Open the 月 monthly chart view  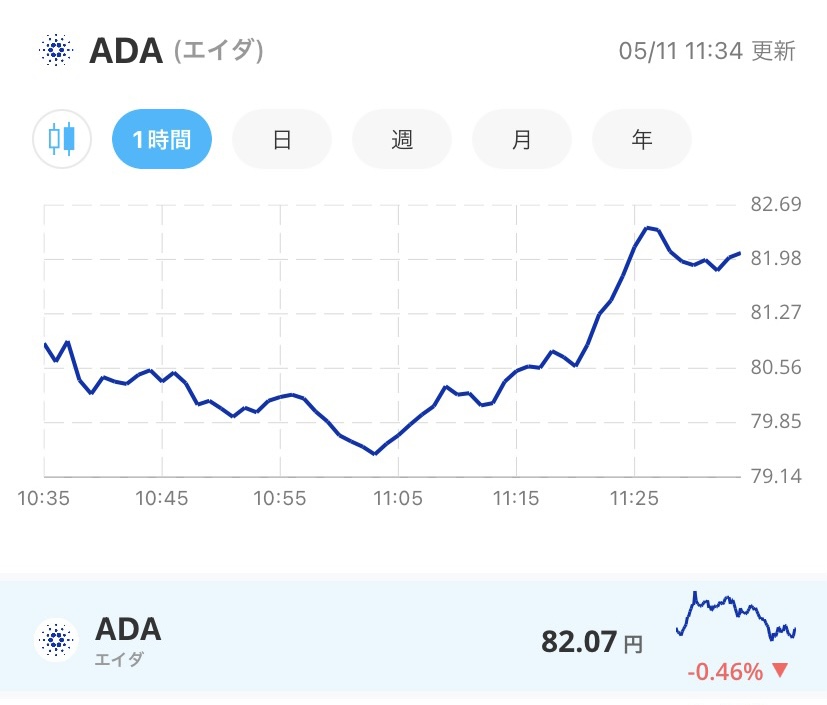[x=521, y=139]
